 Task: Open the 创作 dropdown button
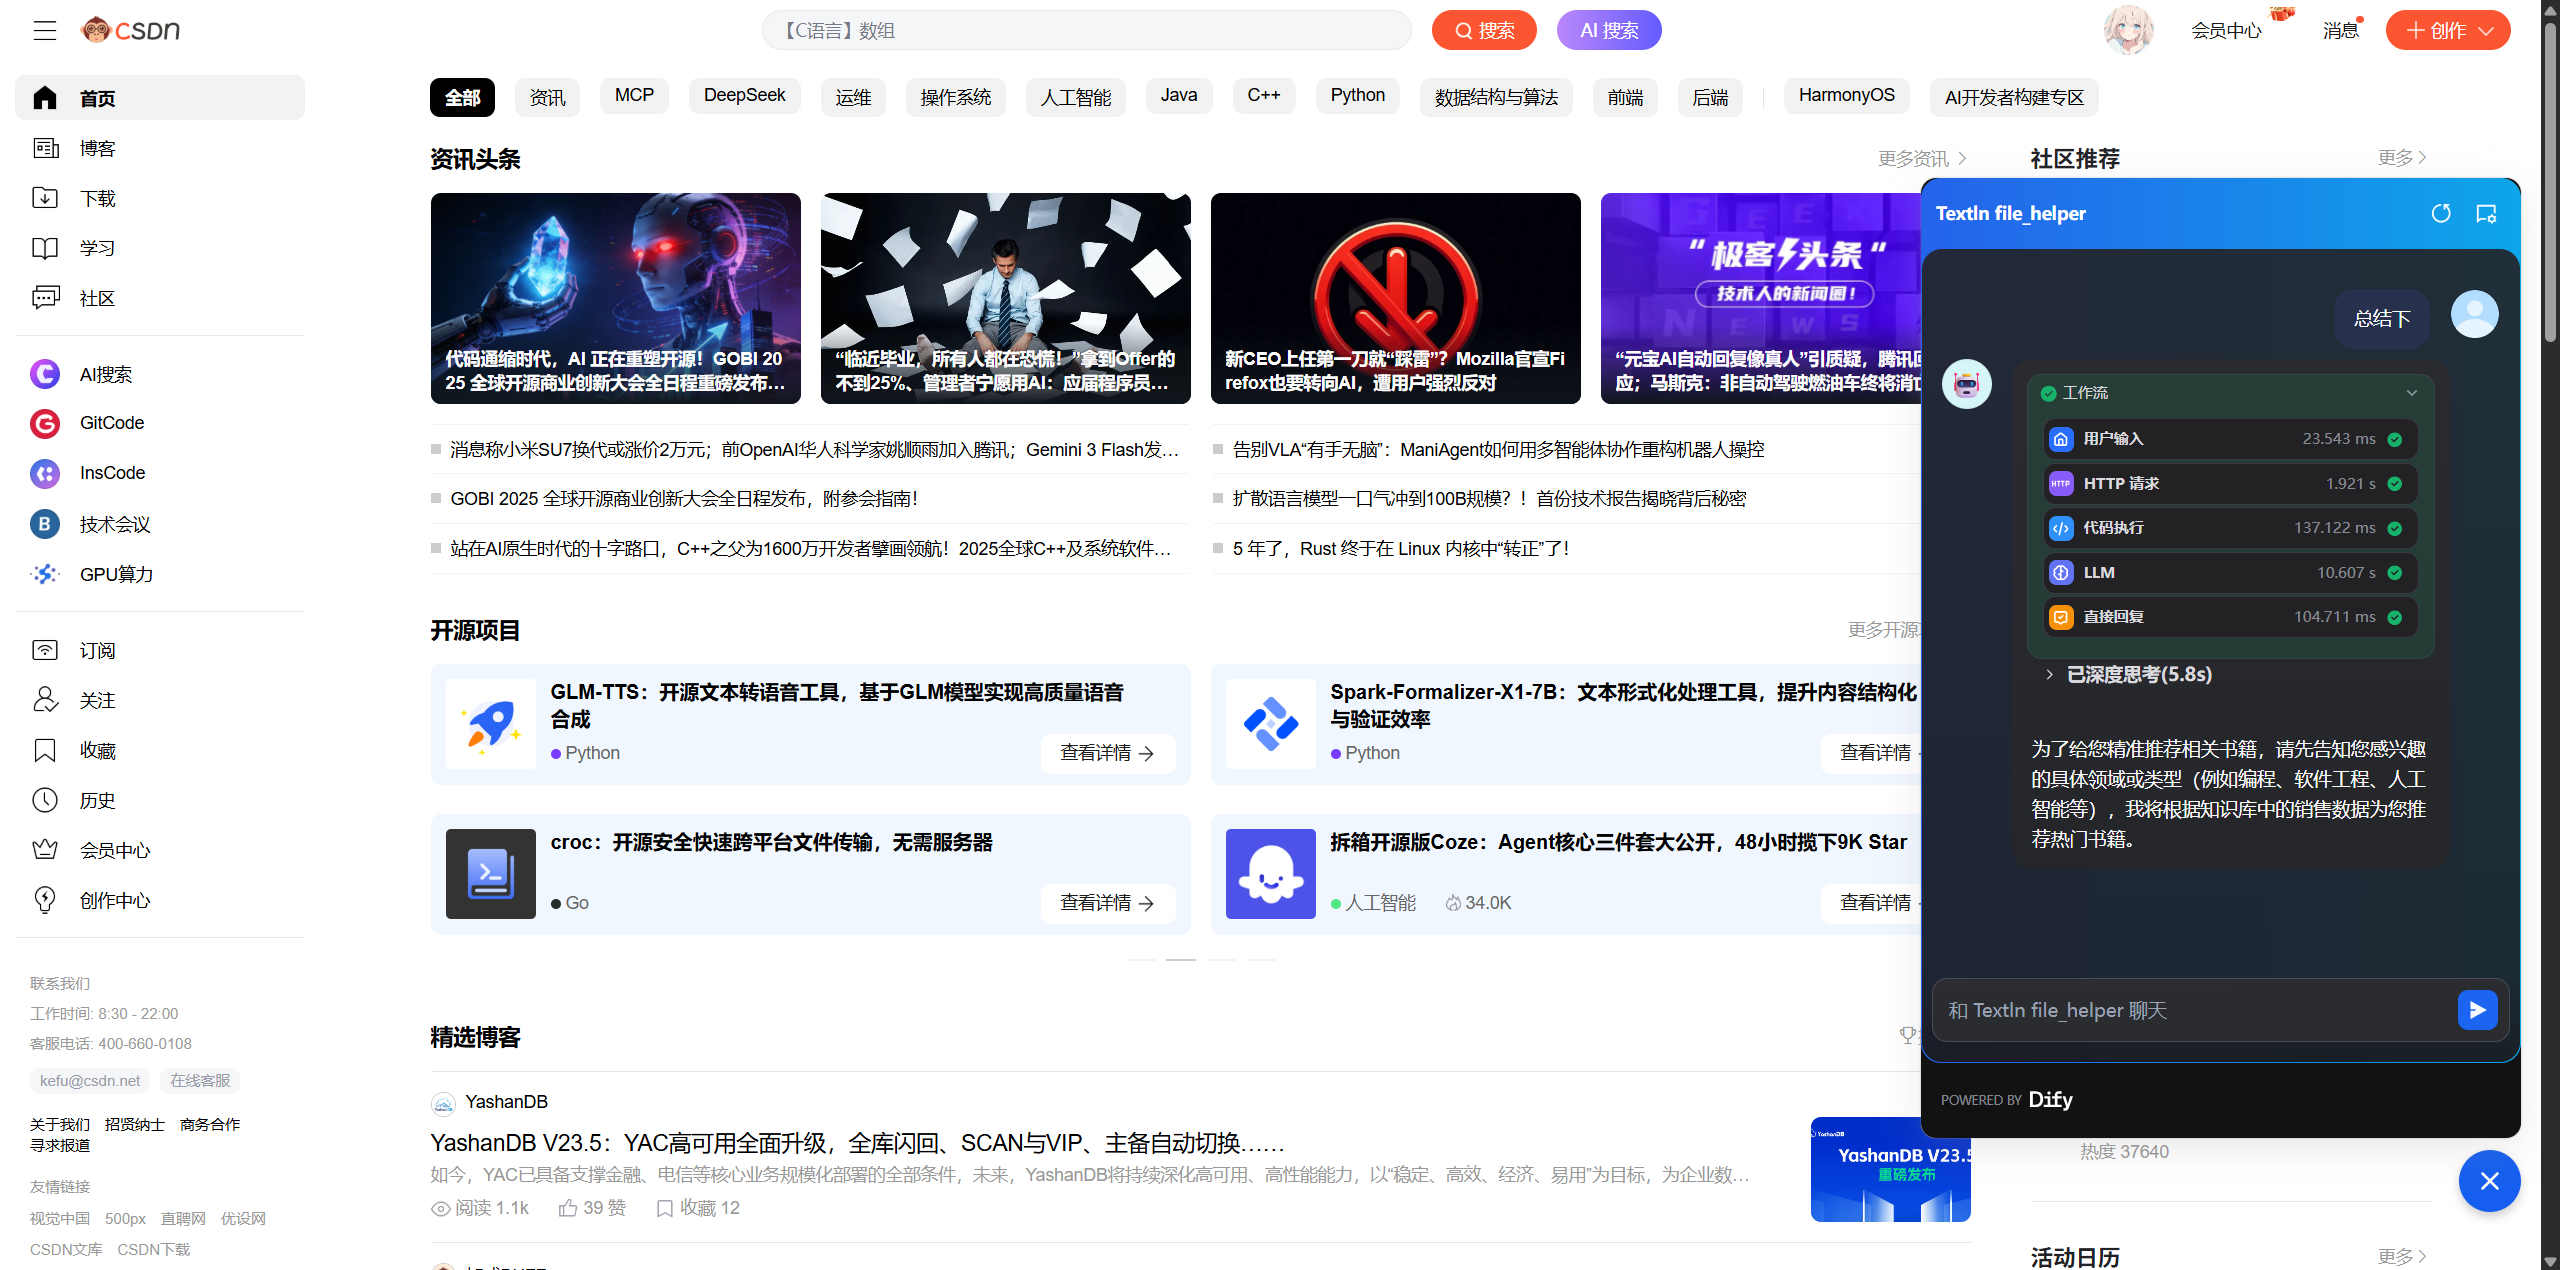tap(2447, 30)
